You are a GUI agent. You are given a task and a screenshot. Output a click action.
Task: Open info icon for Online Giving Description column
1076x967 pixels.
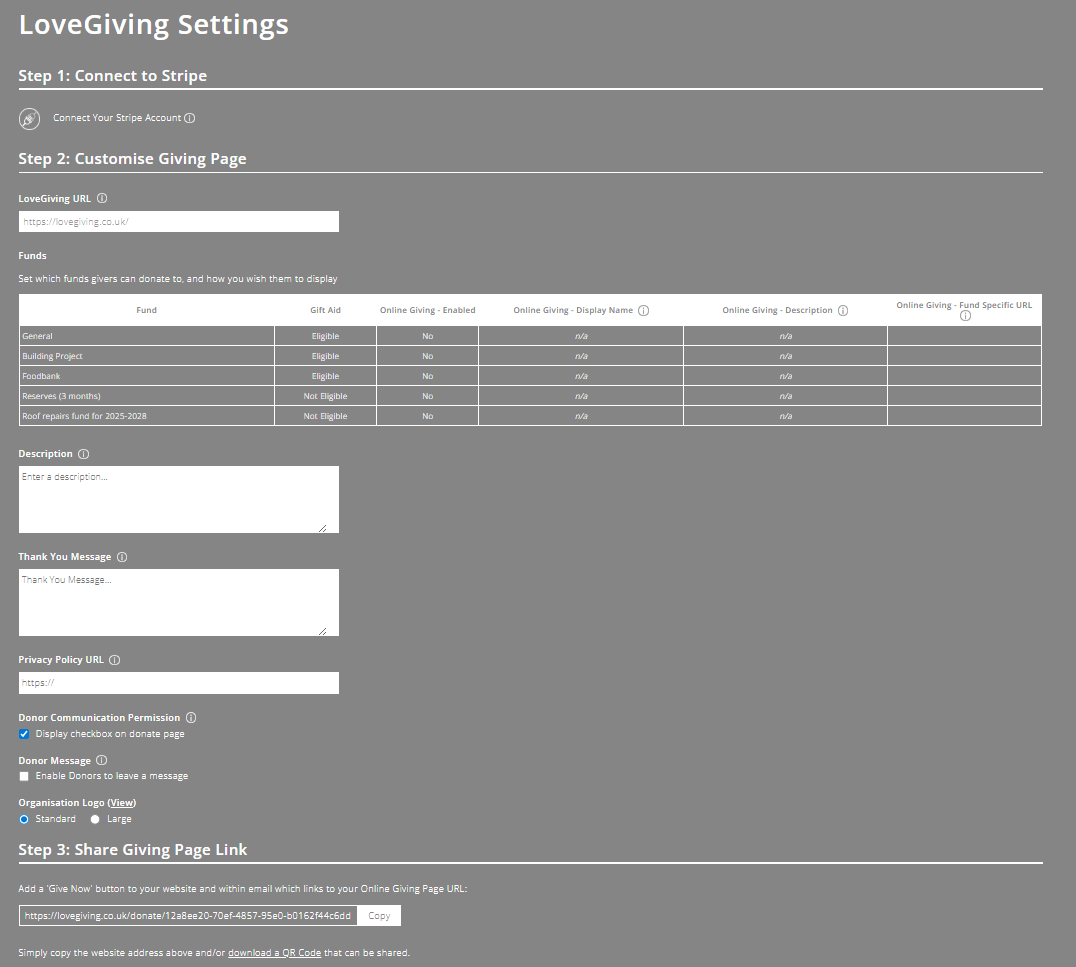point(843,310)
